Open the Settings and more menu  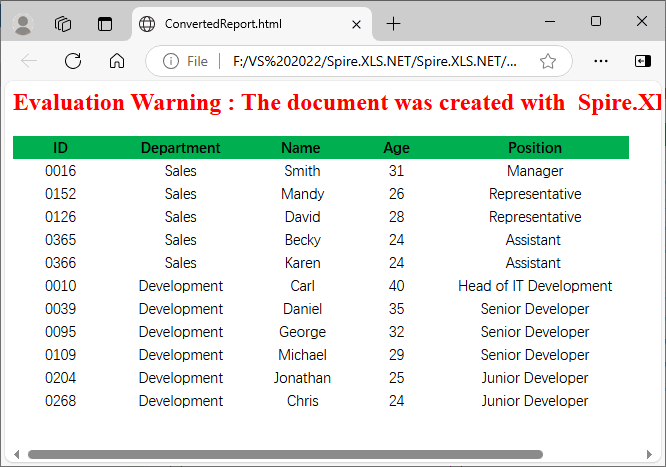pos(601,61)
